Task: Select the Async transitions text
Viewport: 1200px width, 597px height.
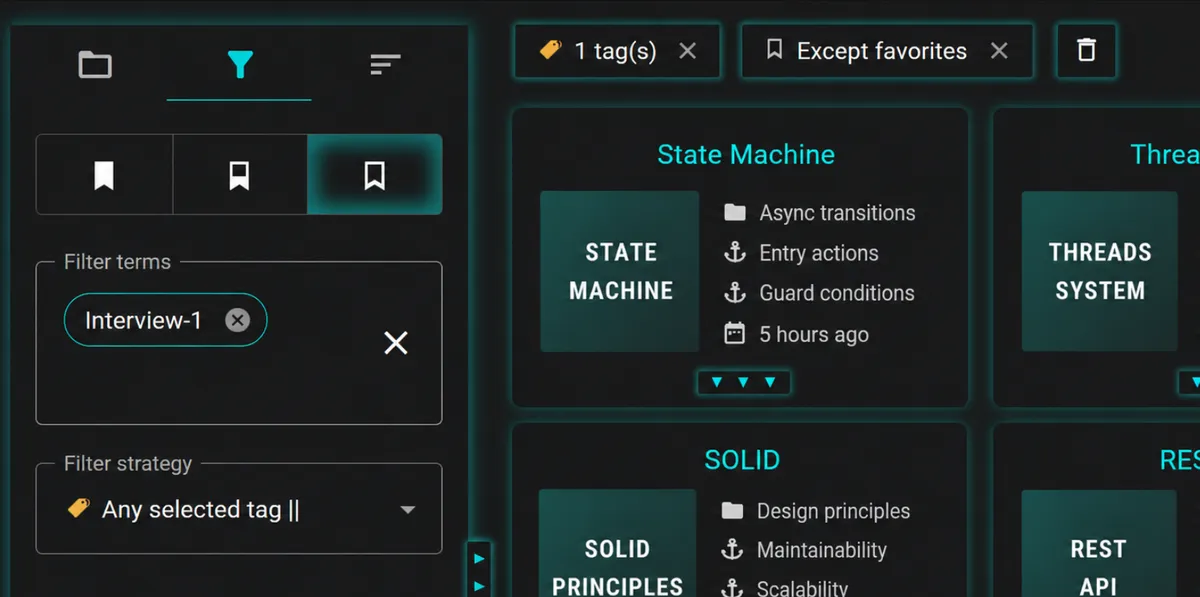Action: [837, 213]
